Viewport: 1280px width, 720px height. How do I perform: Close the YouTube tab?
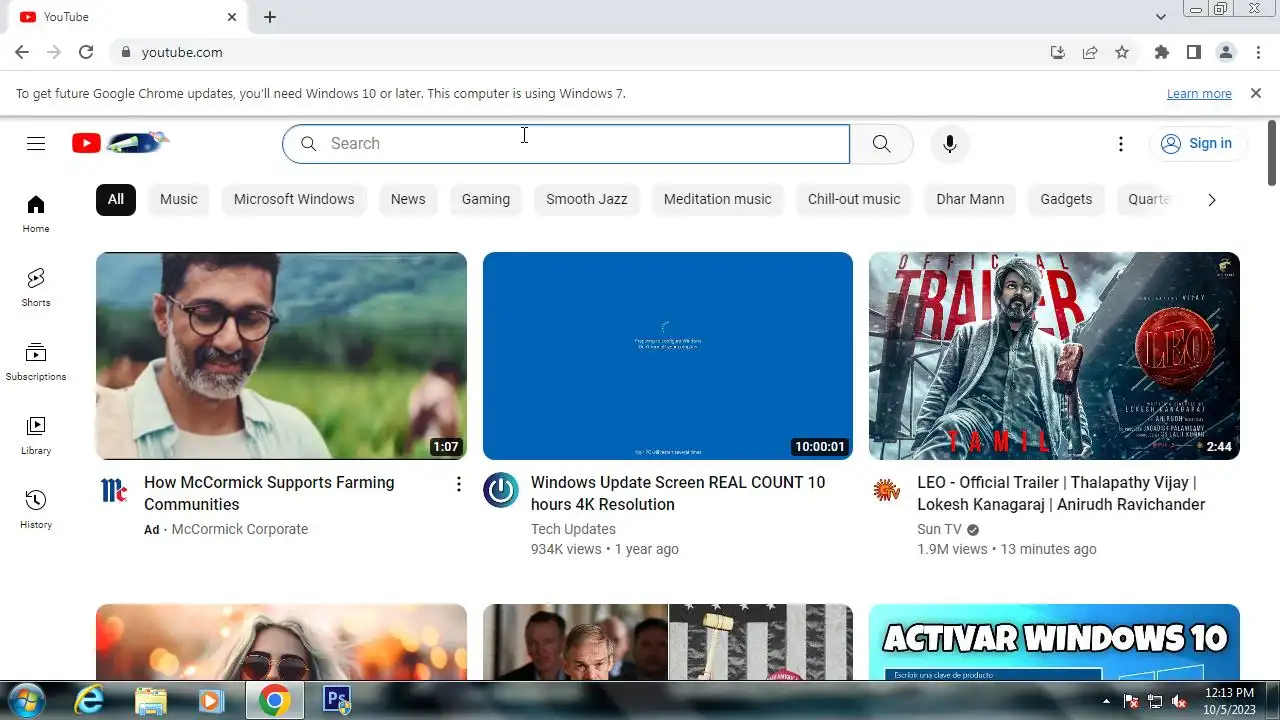point(232,17)
